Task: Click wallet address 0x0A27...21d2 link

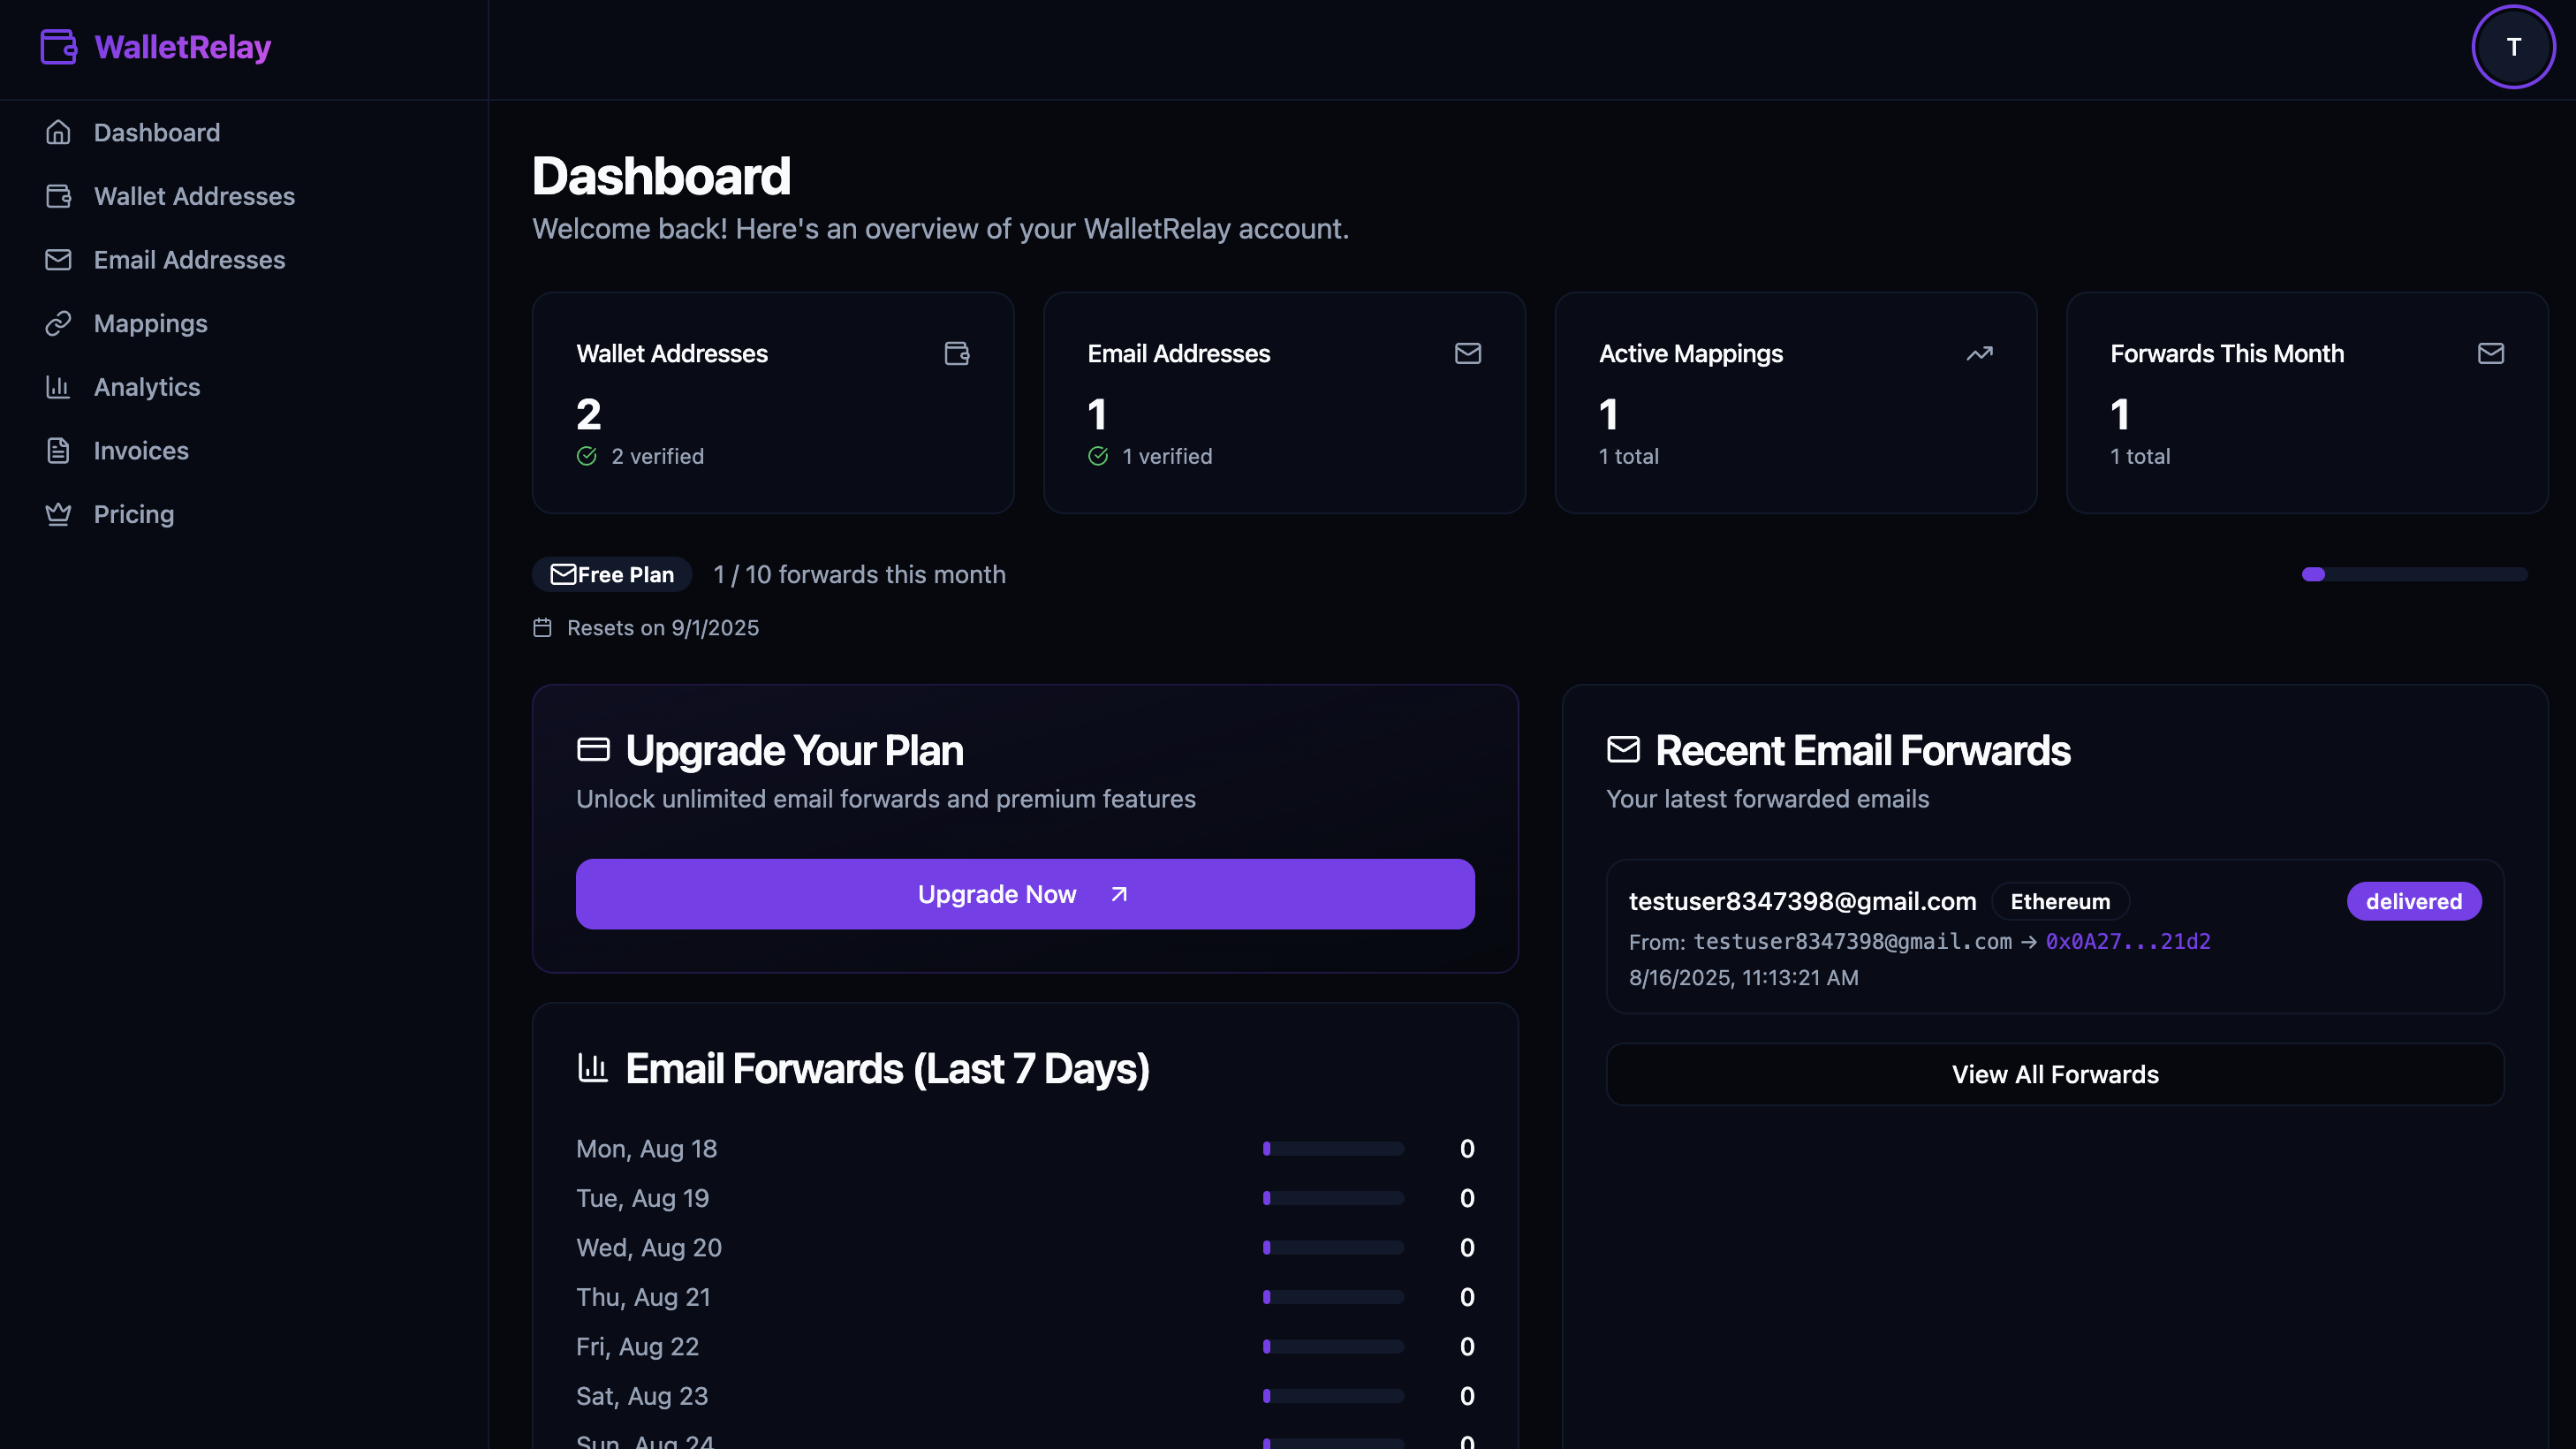Action: pos(2128,942)
